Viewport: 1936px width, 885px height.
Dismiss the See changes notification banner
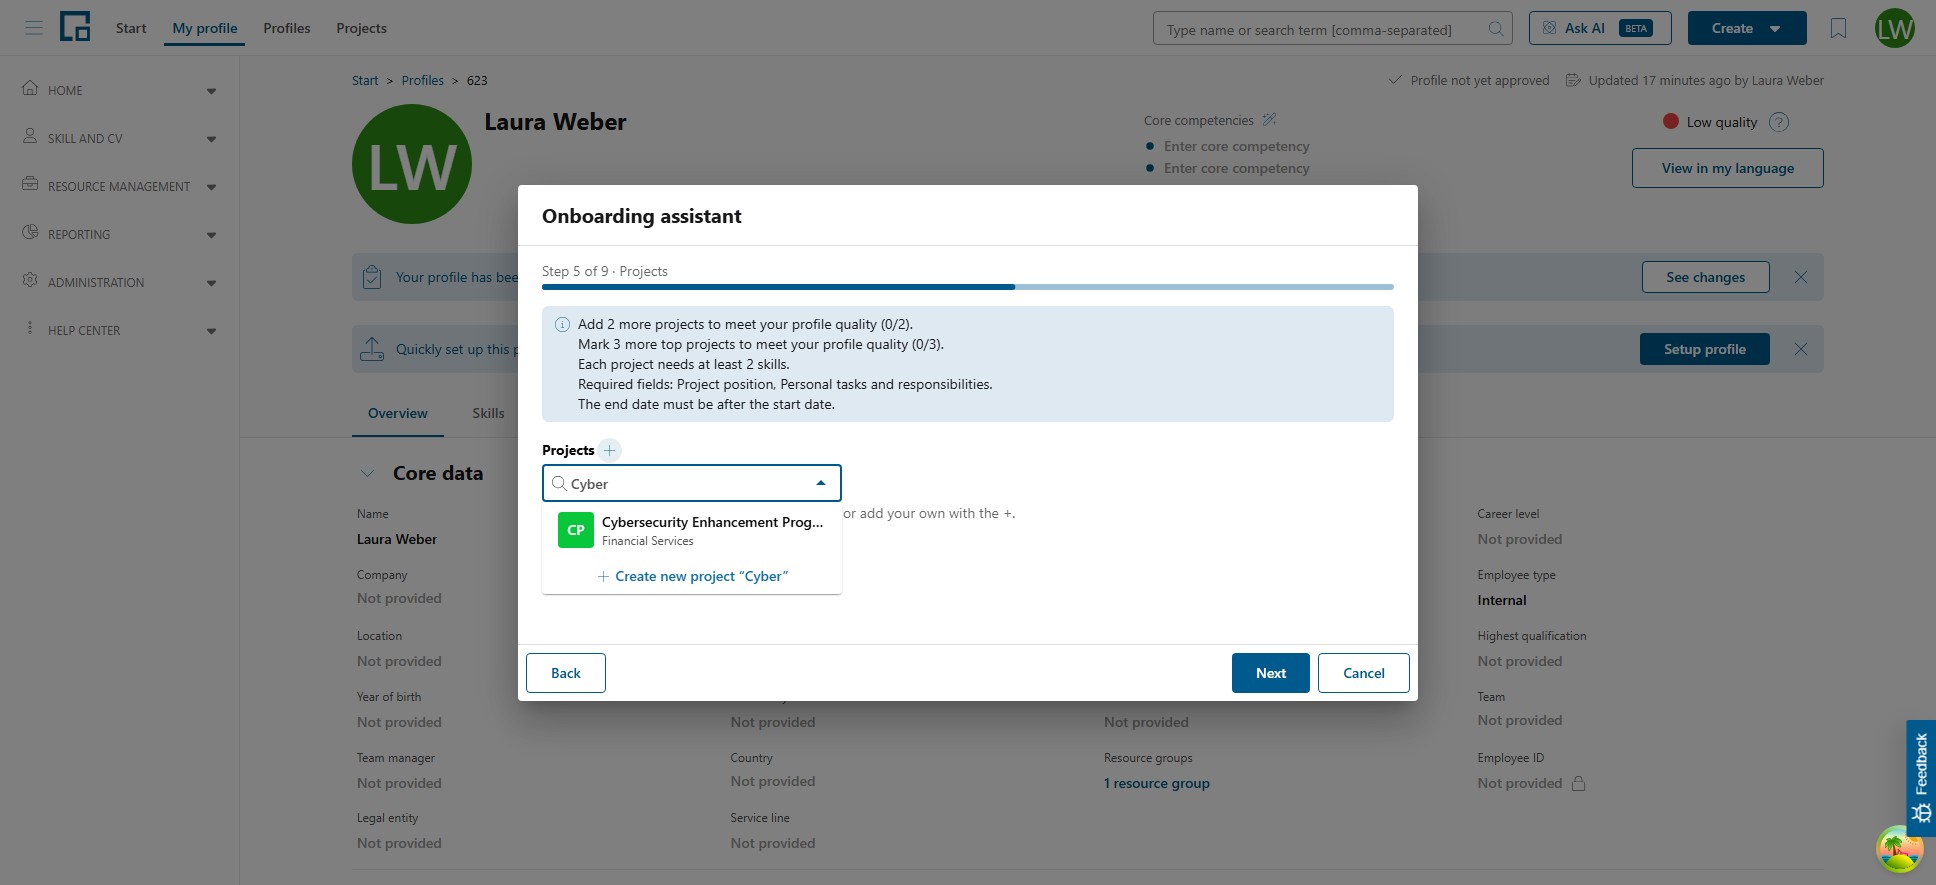tap(1800, 277)
